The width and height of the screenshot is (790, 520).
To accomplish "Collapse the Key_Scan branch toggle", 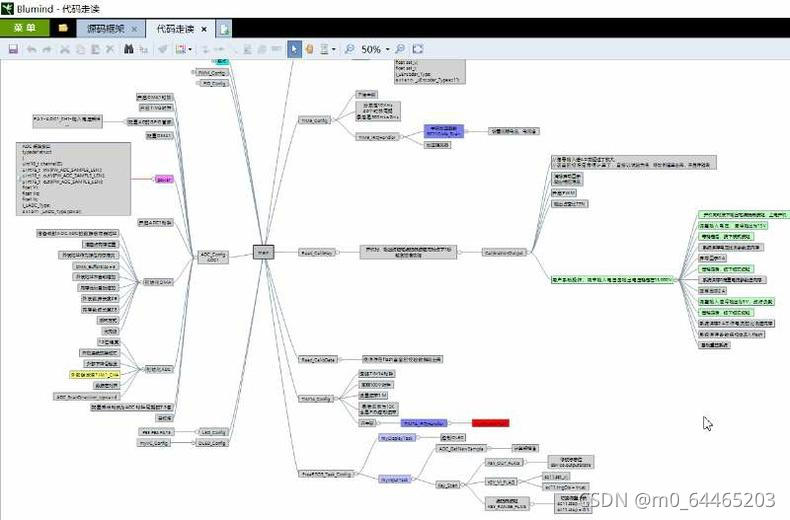I will pos(463,485).
